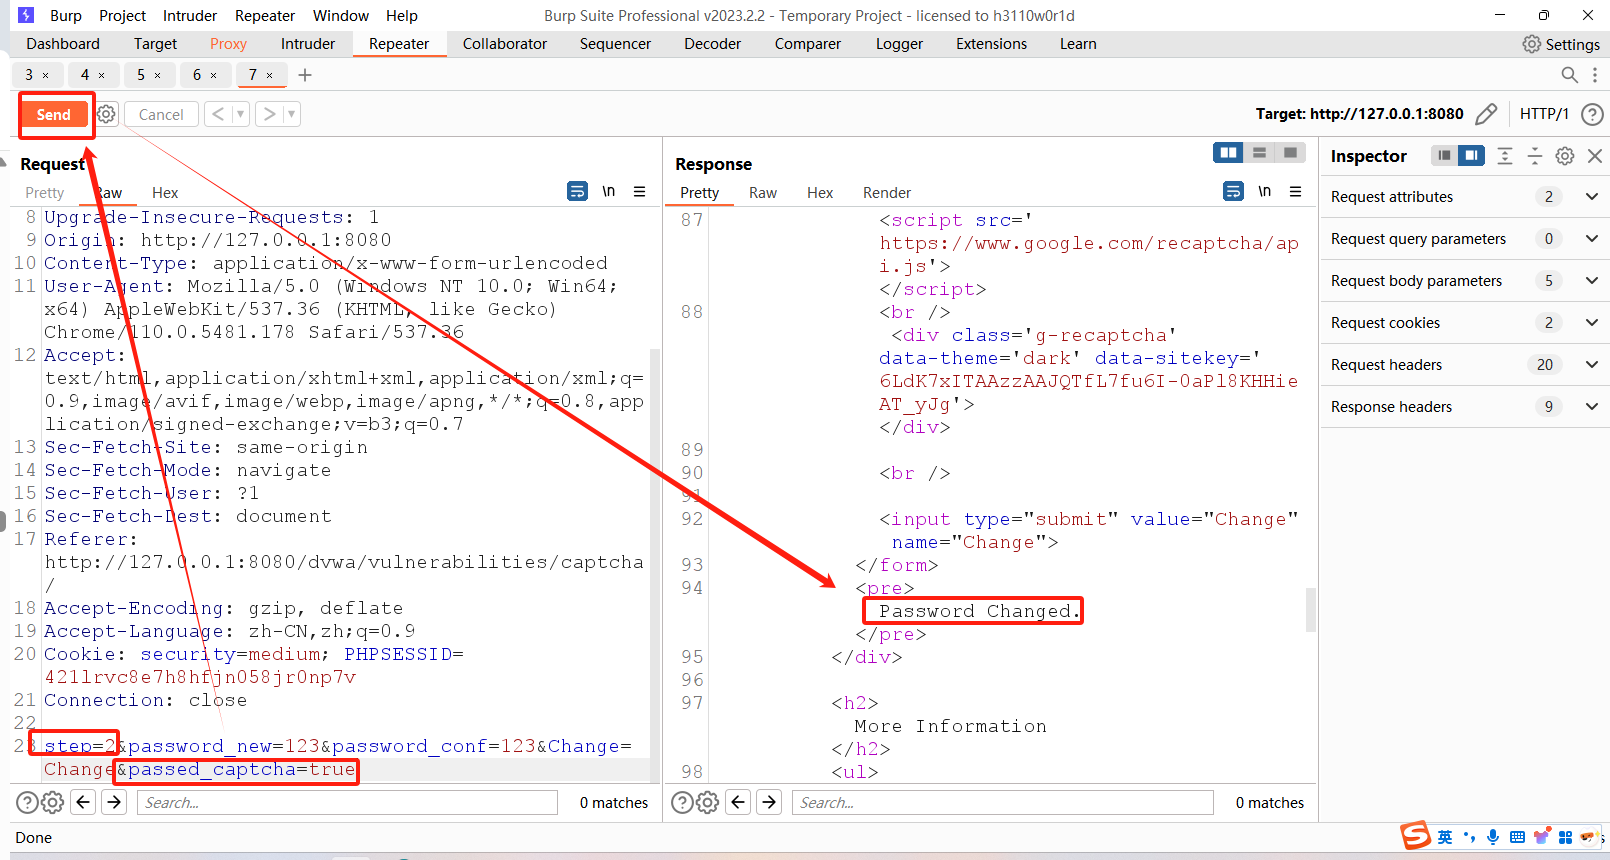Viewport: 1610px width, 860px height.
Task: Dock Inspector layout right option
Action: point(1471,155)
